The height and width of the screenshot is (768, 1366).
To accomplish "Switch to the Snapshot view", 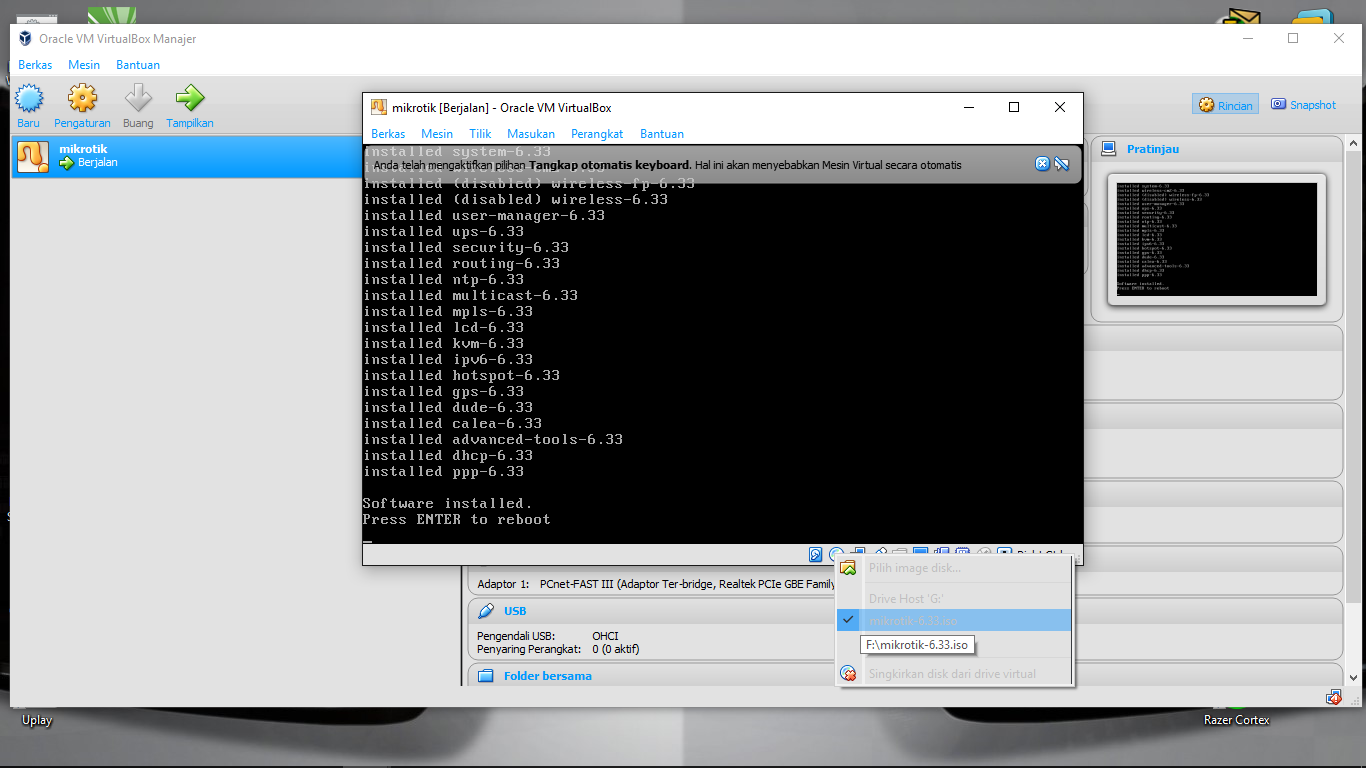I will point(1303,104).
